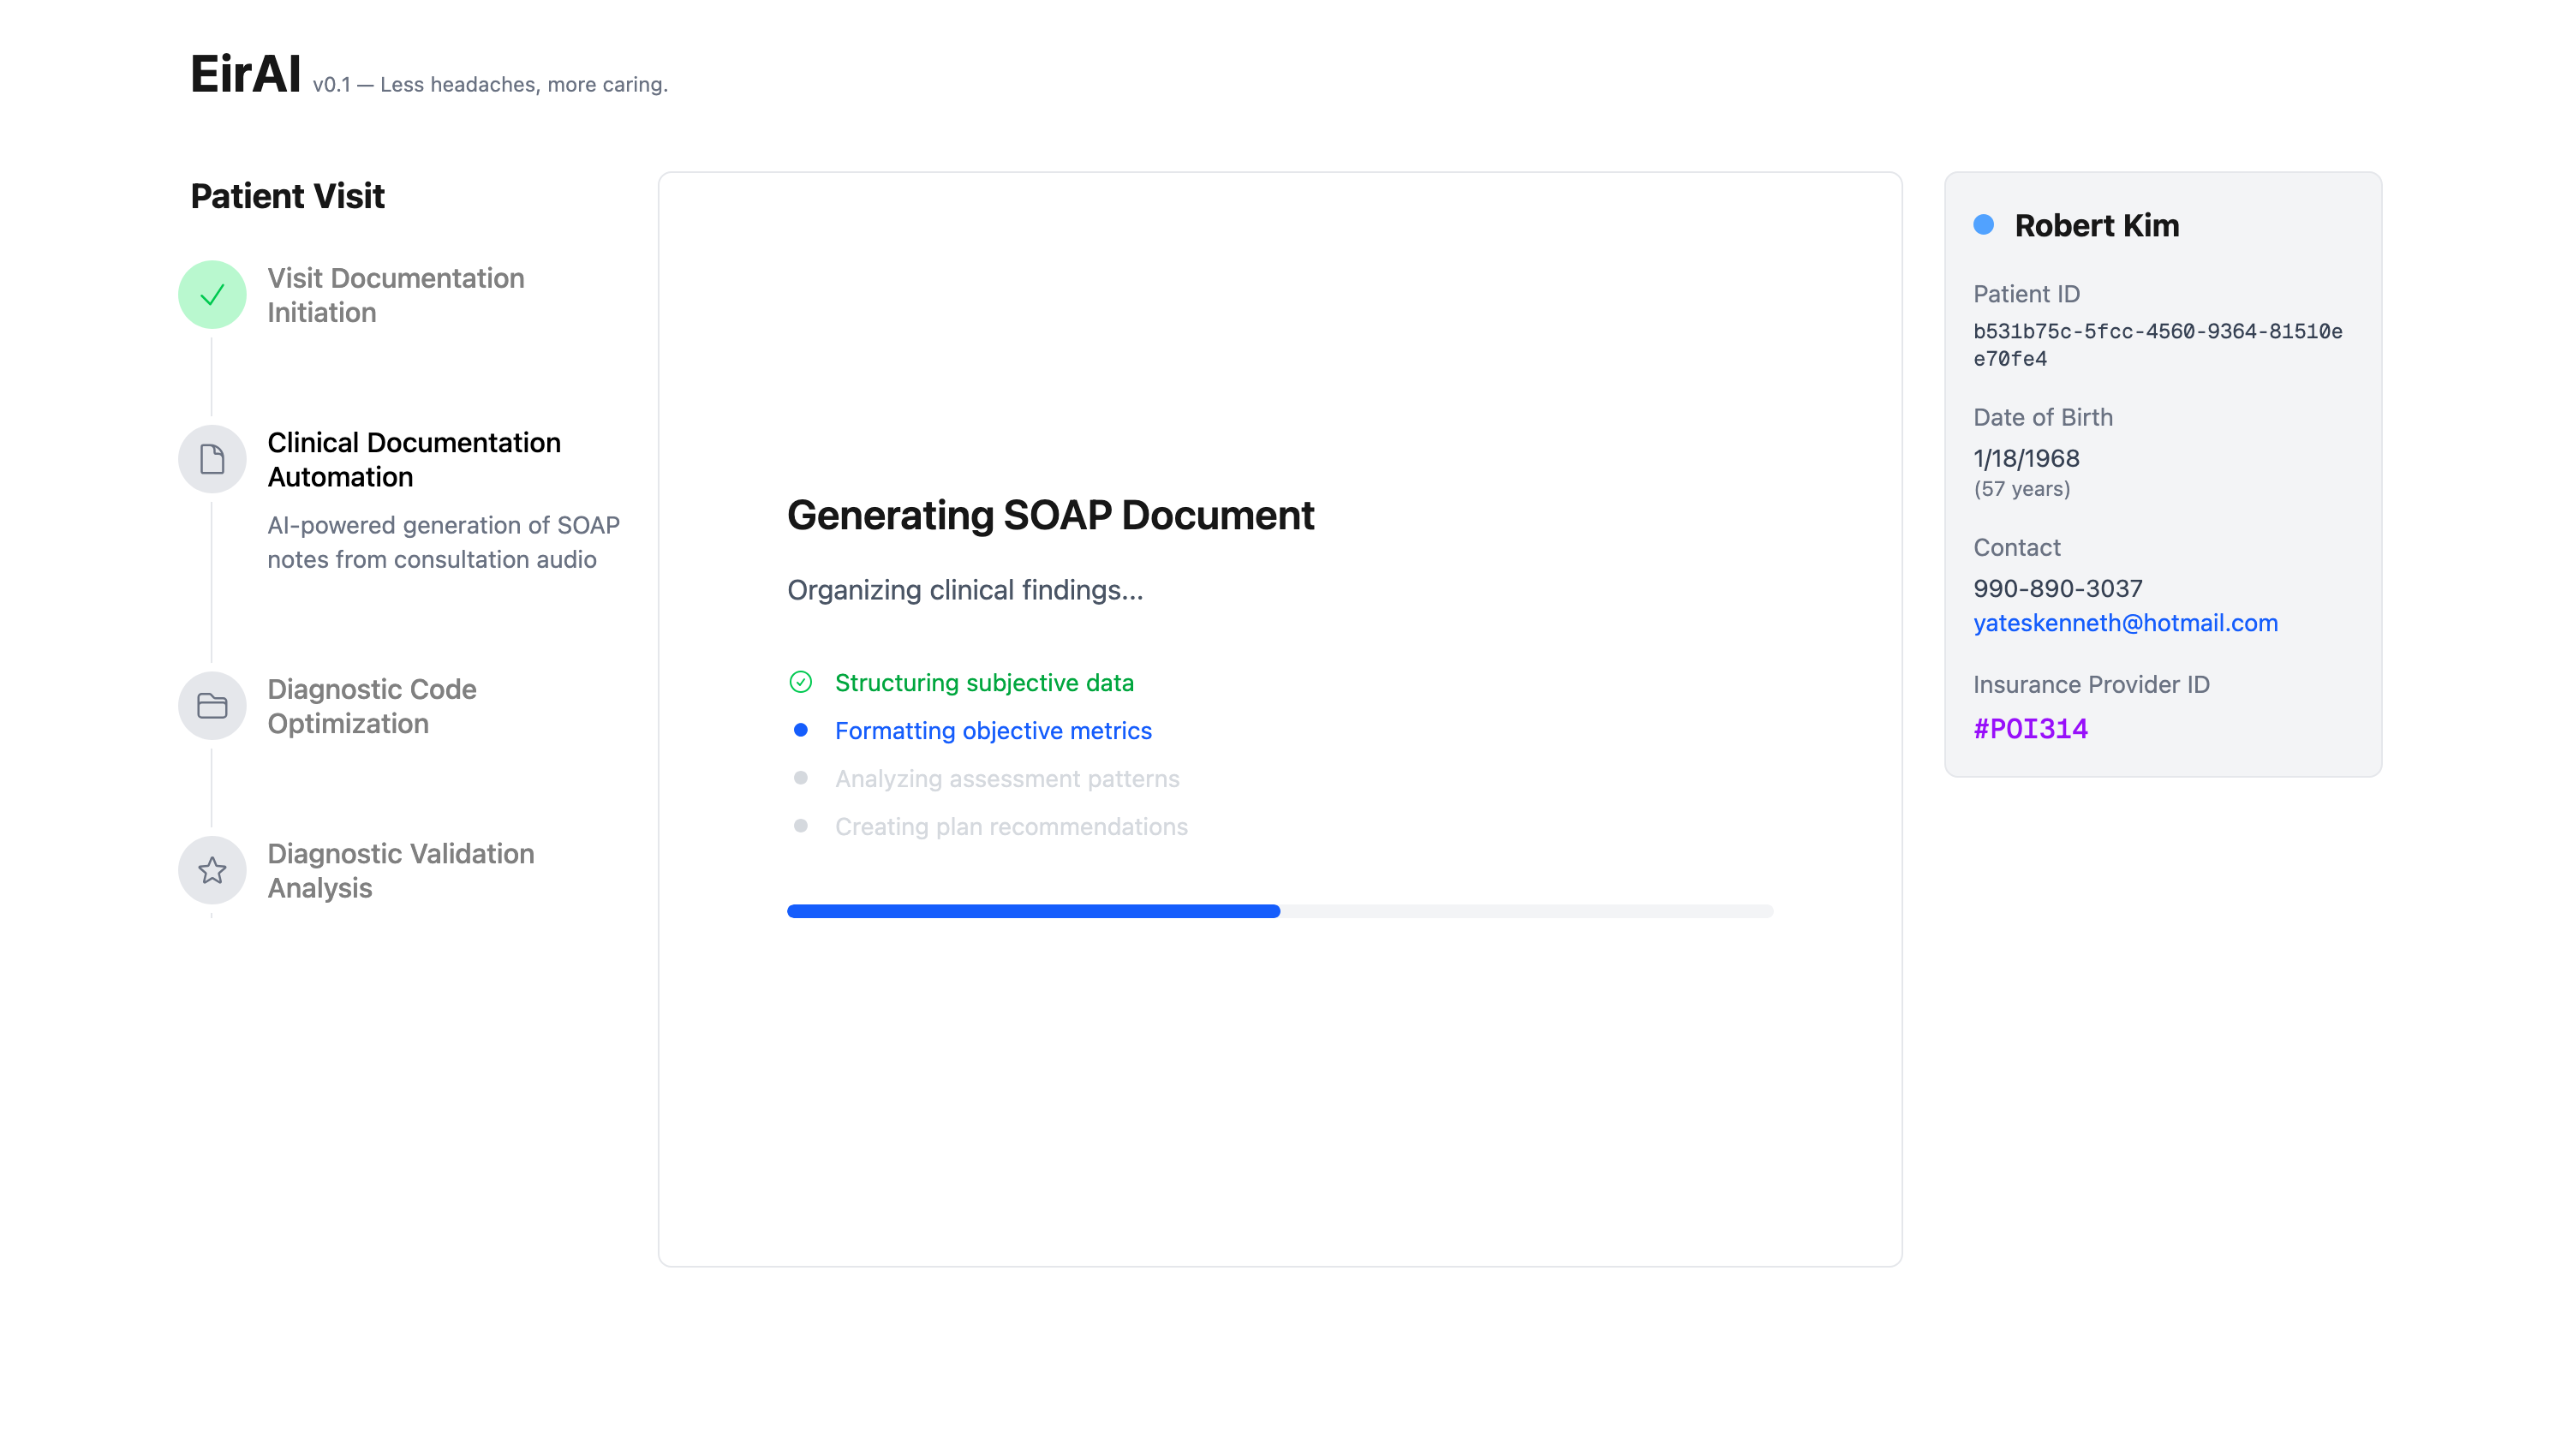This screenshot has width=2573, height=1456.
Task: Select the Clinical Documentation Automation step
Action: click(413, 459)
